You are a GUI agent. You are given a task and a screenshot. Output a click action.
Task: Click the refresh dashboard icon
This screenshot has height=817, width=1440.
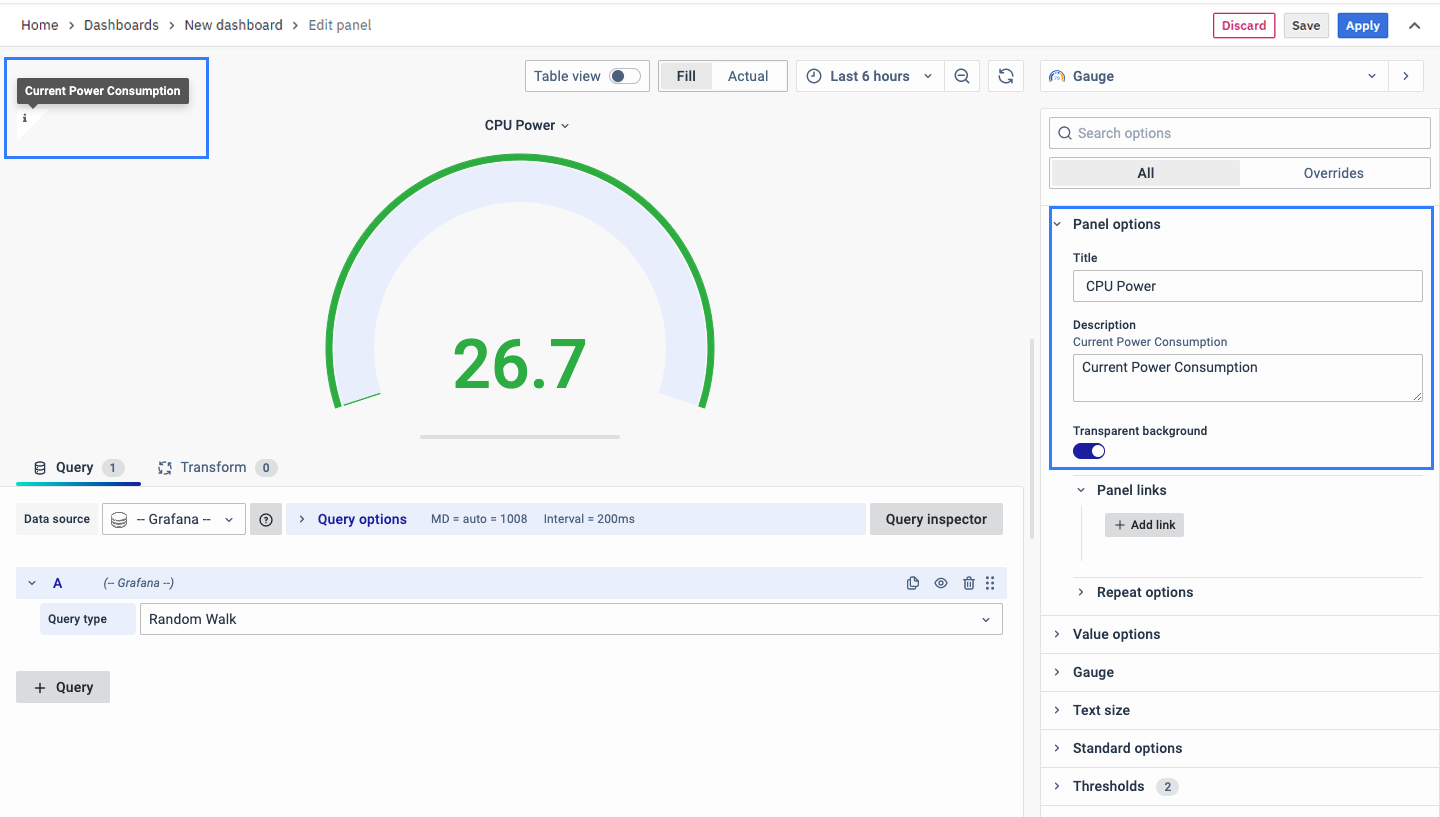pyautogui.click(x=1006, y=76)
